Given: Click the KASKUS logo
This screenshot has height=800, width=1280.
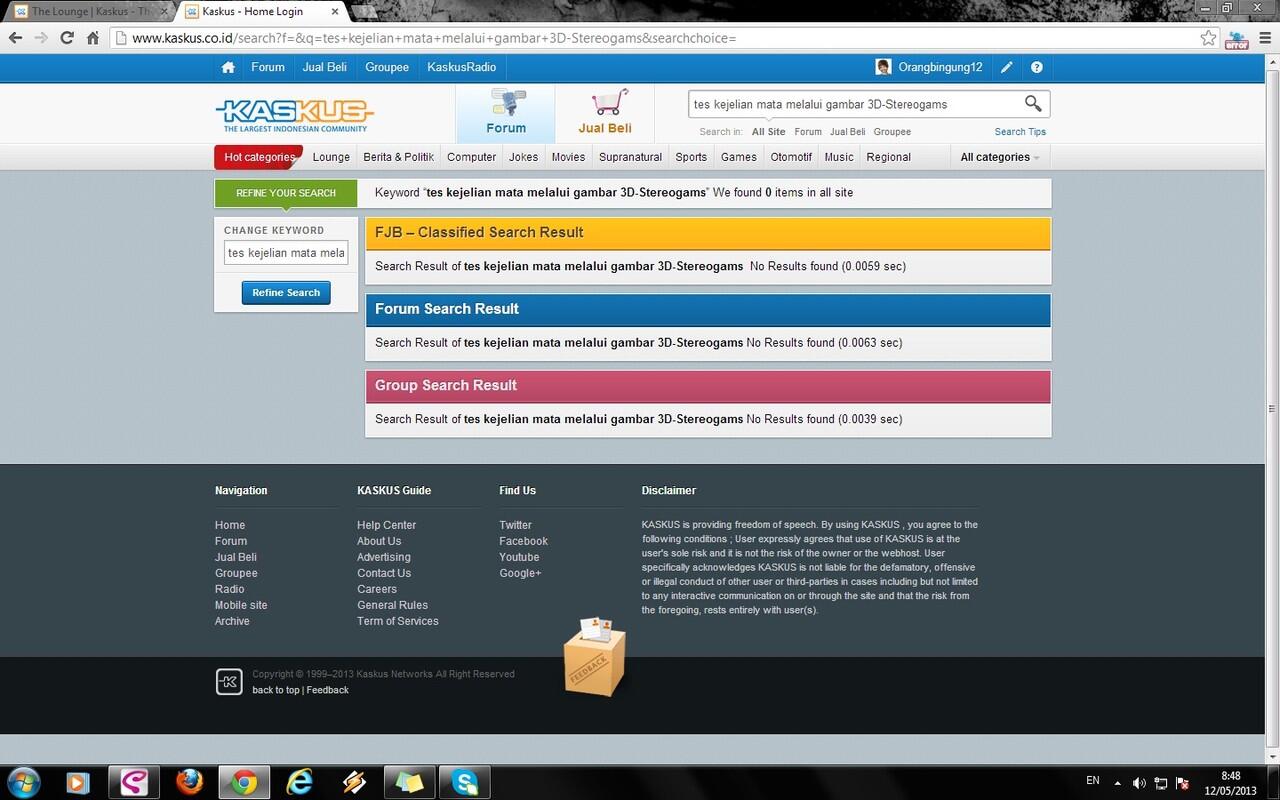Looking at the screenshot, I should (294, 115).
